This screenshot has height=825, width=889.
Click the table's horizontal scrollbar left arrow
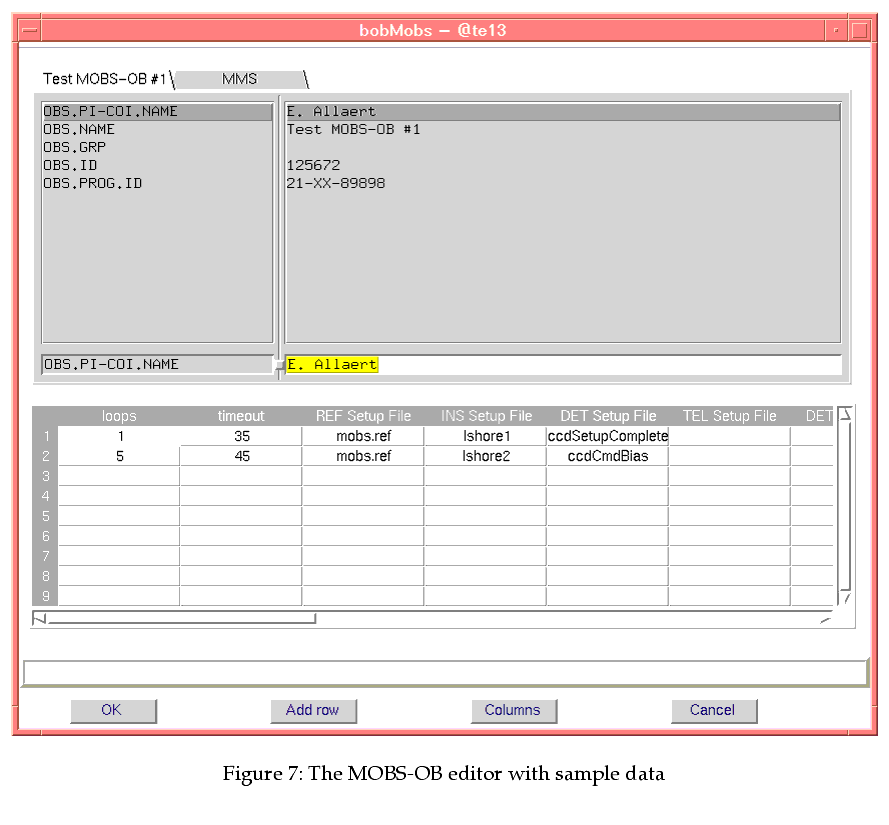pos(39,619)
